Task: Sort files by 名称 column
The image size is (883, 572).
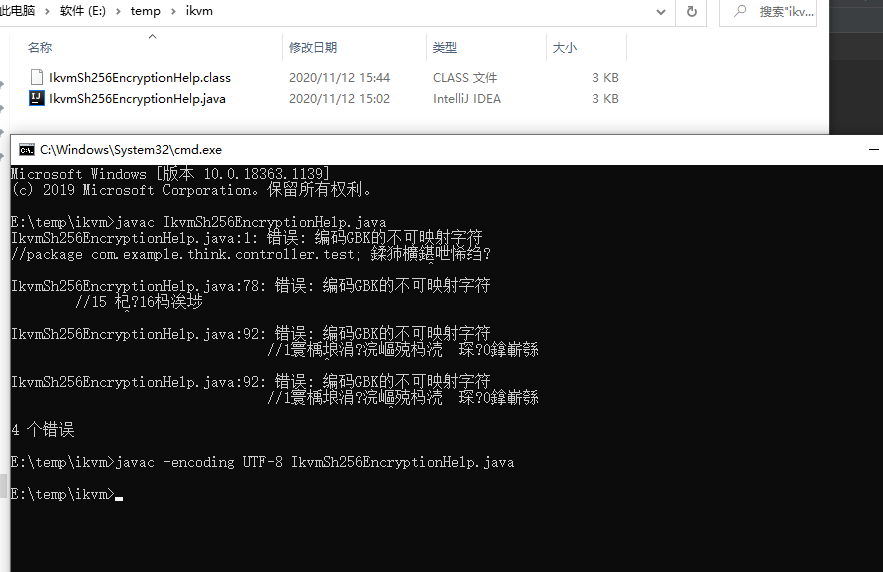Action: (40, 48)
